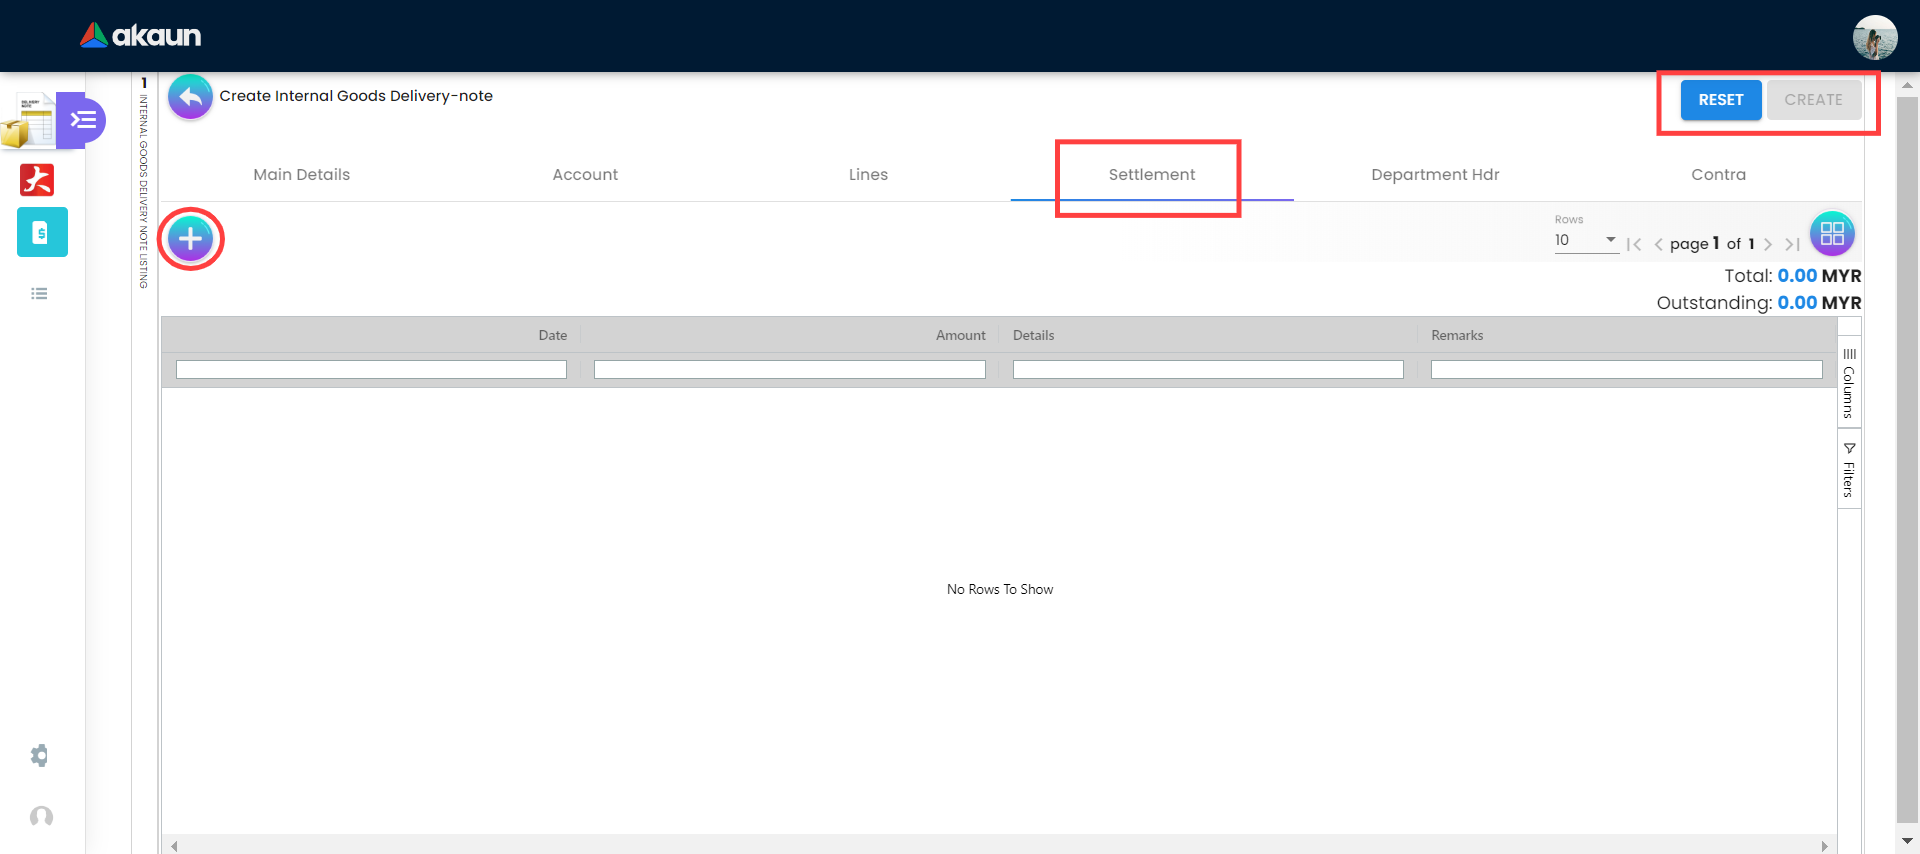Open the teal dollar document icon
Screen dimensions: 1920x854
click(x=42, y=232)
